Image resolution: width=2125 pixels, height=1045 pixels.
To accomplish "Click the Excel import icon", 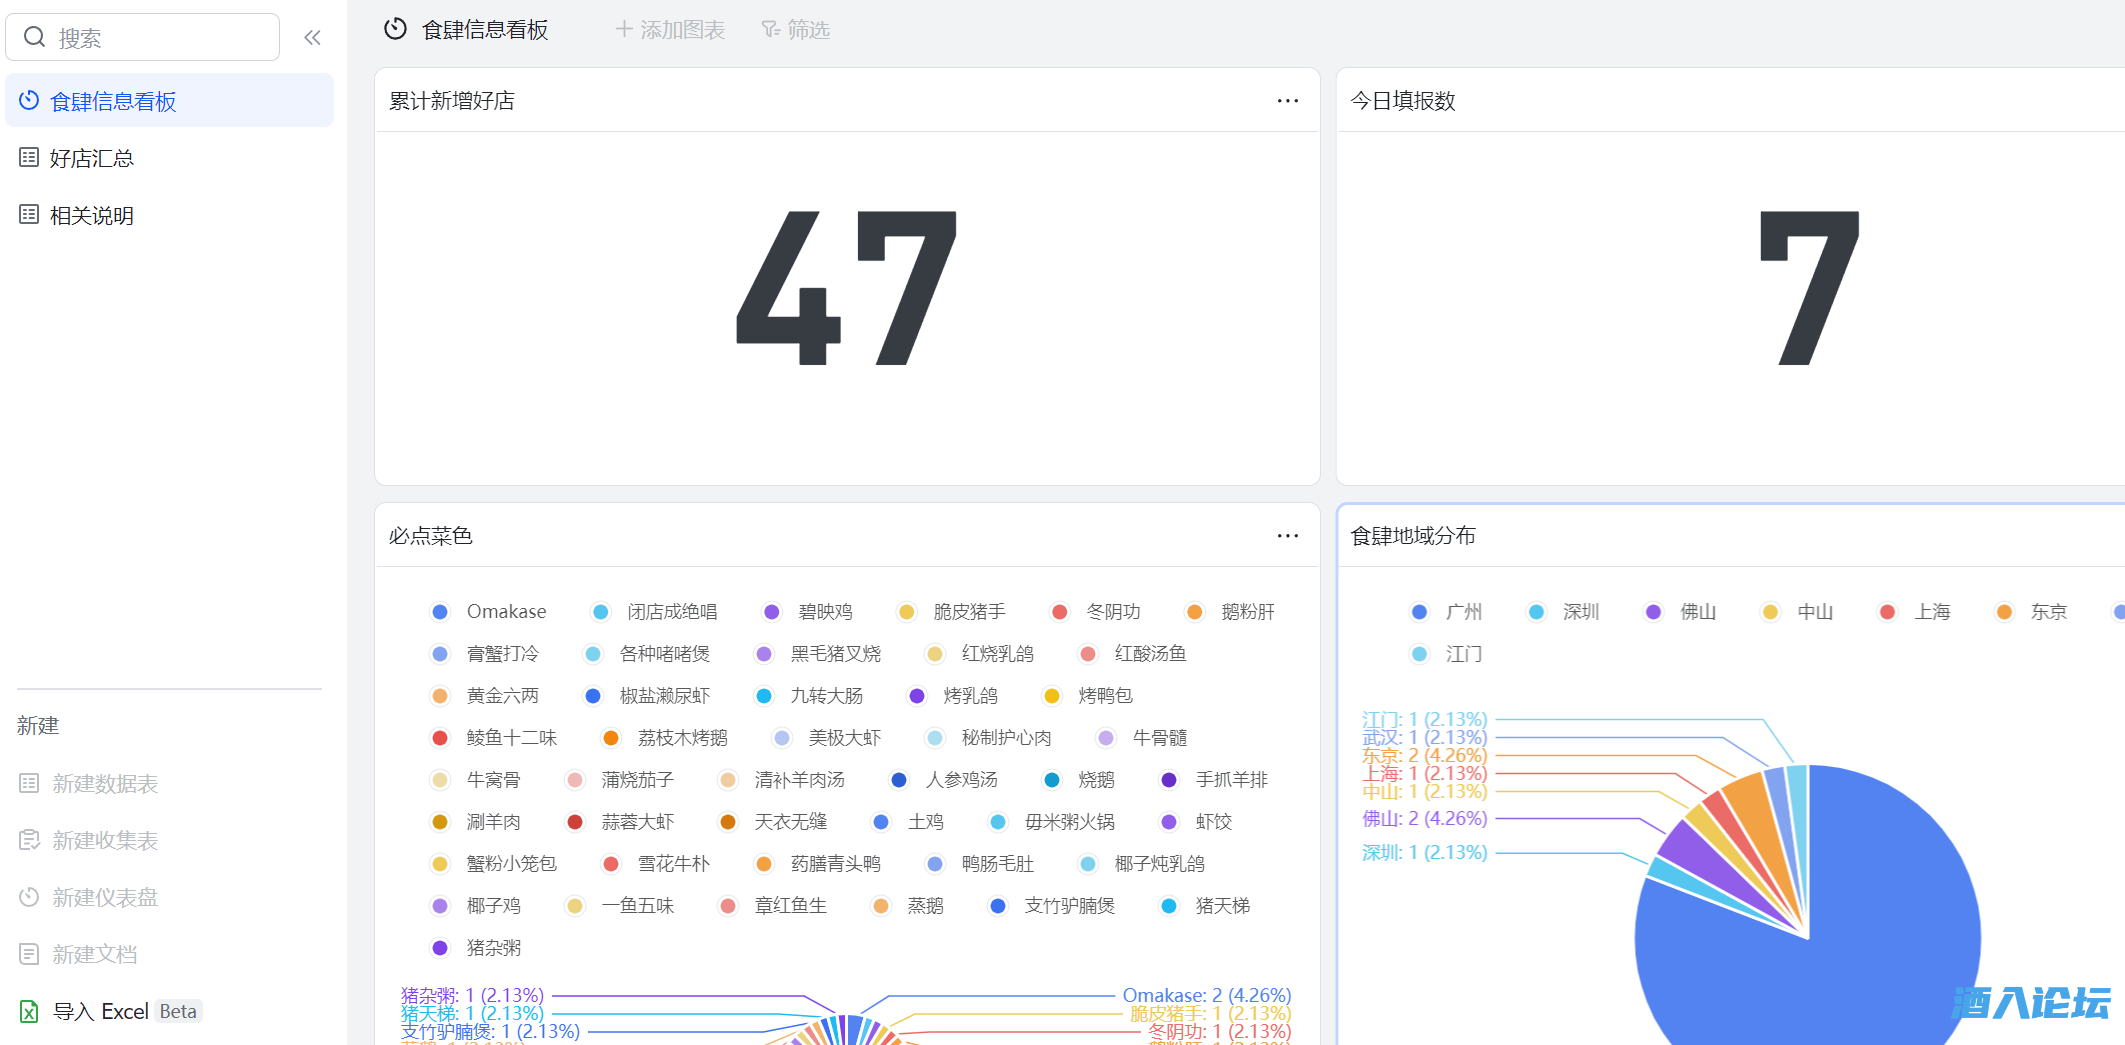I will click(29, 1011).
